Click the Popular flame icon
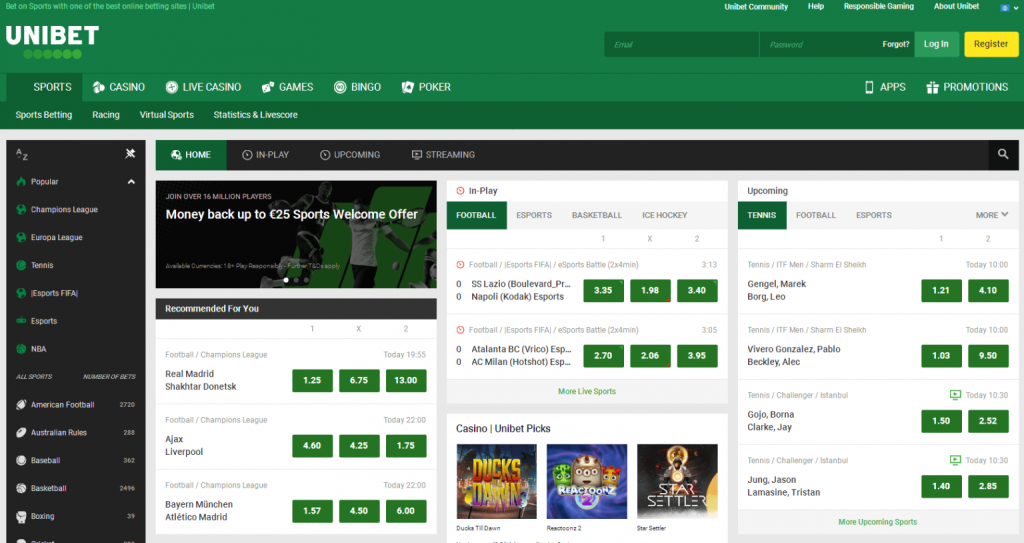The width and height of the screenshot is (1024, 543). [x=21, y=182]
